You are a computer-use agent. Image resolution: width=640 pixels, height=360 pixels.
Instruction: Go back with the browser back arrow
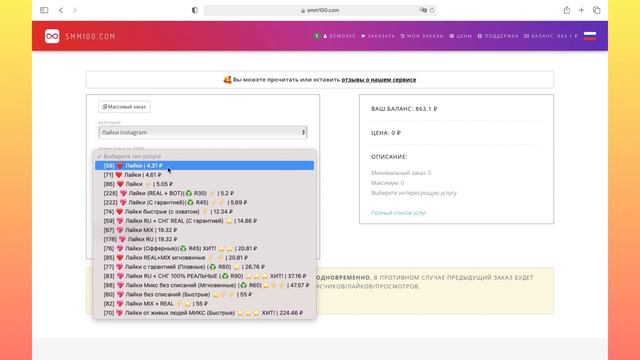tap(61, 10)
